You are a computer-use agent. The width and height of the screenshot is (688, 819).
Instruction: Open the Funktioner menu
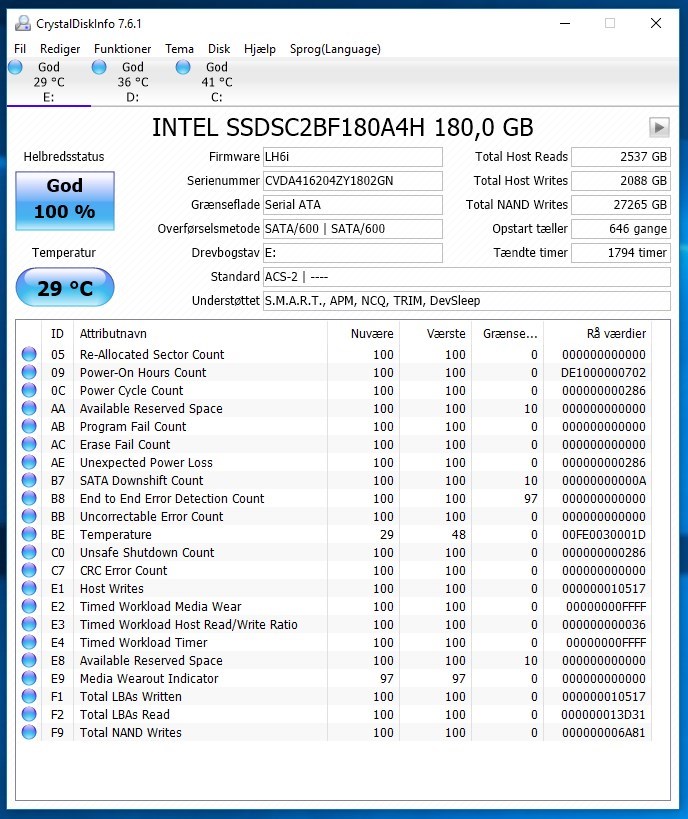click(x=122, y=49)
